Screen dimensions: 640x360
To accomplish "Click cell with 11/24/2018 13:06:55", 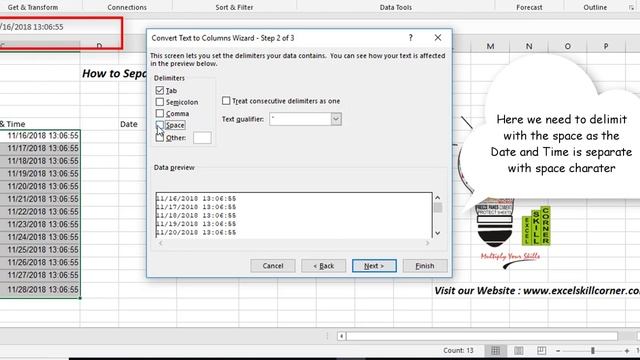I will click(40, 237).
